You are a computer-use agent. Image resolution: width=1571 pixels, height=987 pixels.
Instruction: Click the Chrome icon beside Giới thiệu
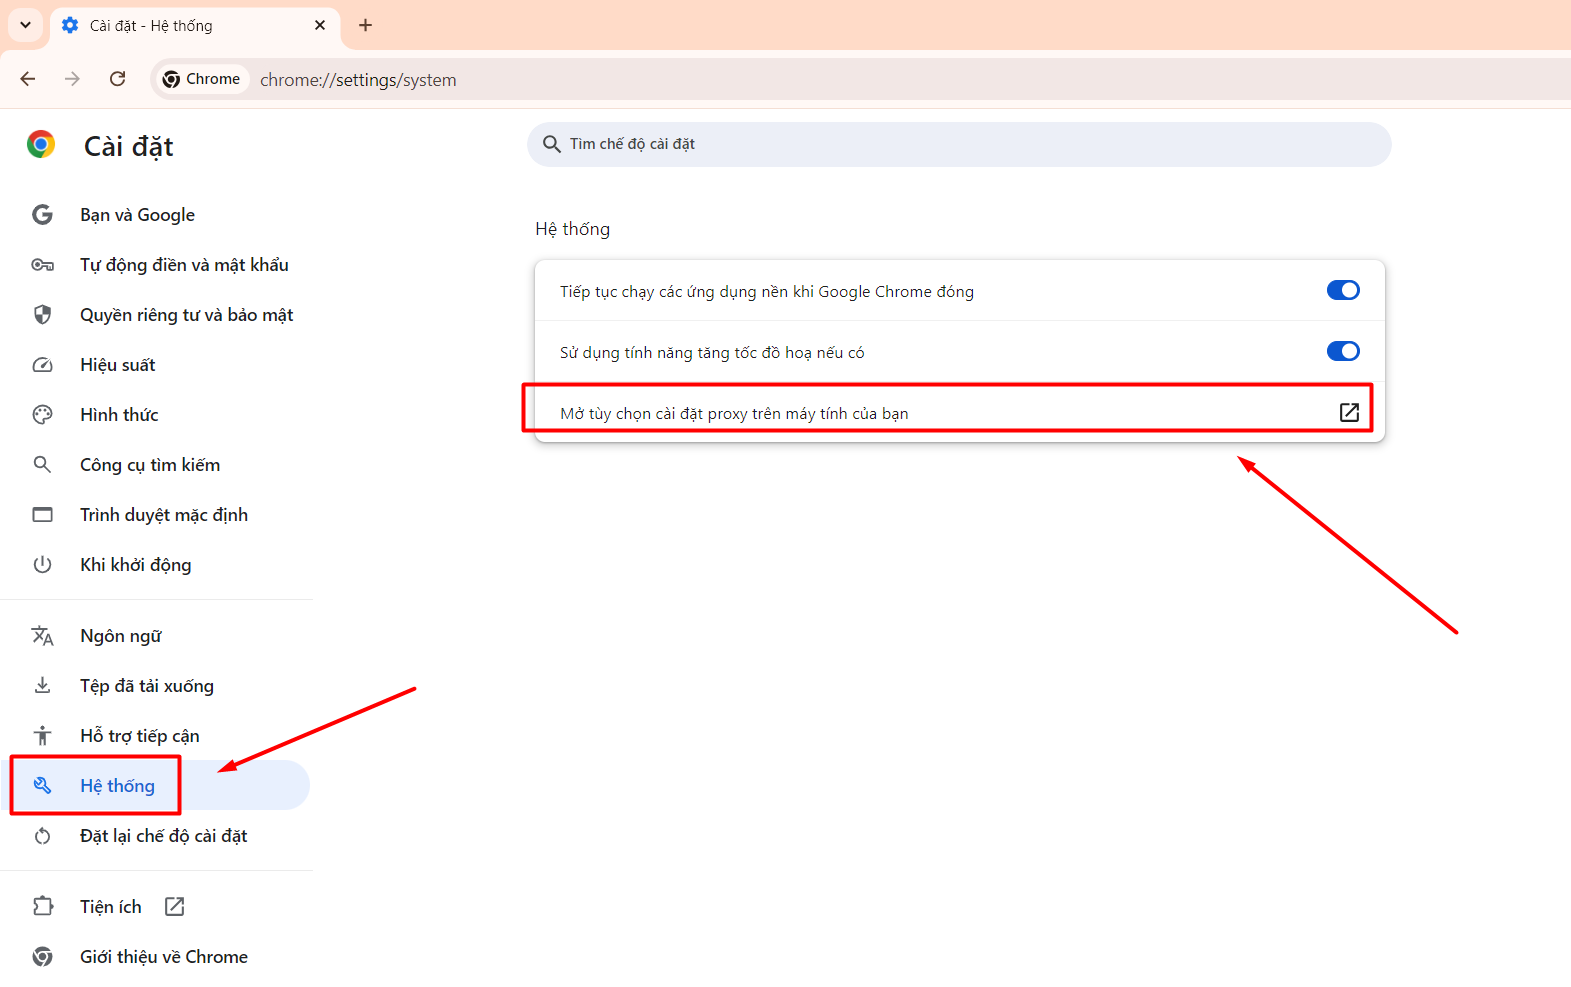42,957
